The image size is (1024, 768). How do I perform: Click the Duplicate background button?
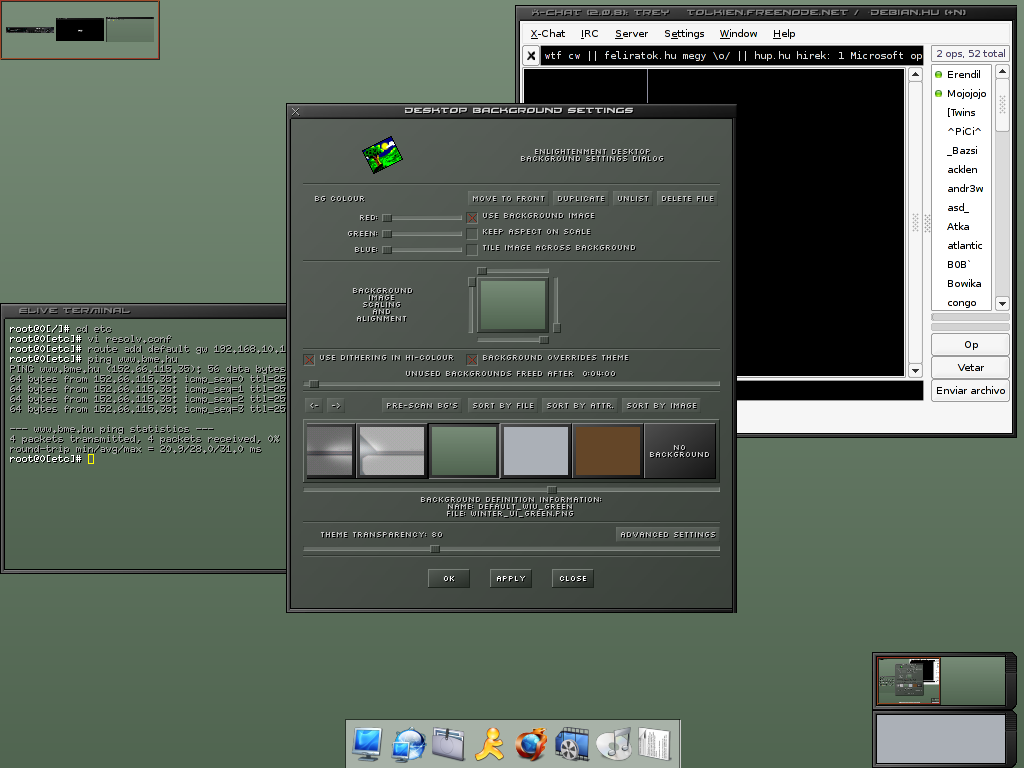(x=581, y=199)
